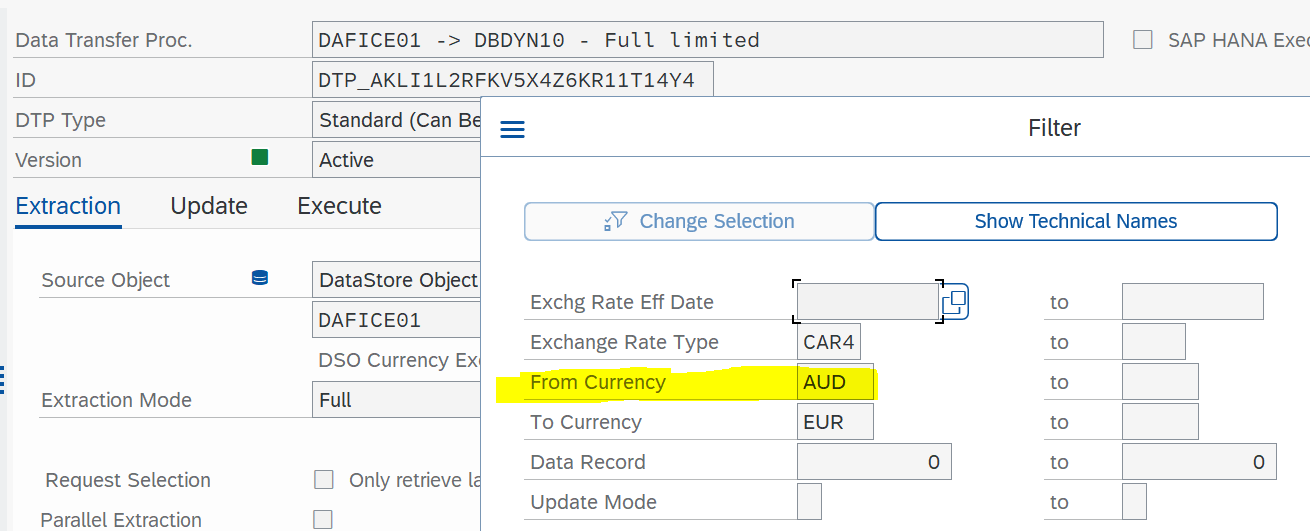The image size is (1310, 531).
Task: Switch to the Update tab
Action: pos(209,206)
